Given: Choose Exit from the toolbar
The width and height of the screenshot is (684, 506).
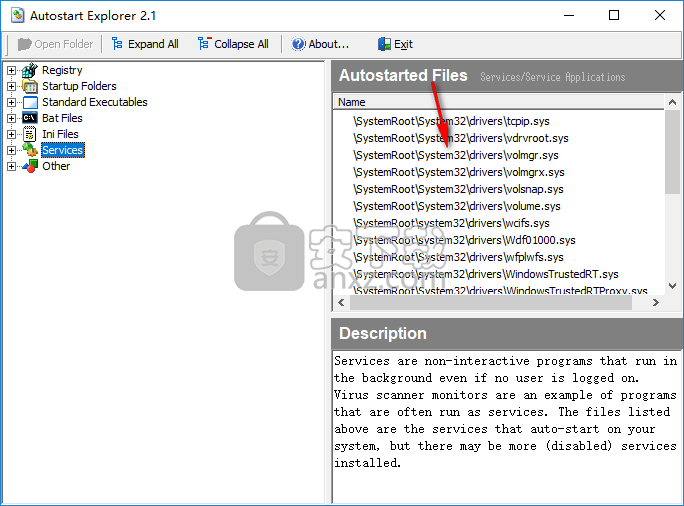Looking at the screenshot, I should point(395,44).
